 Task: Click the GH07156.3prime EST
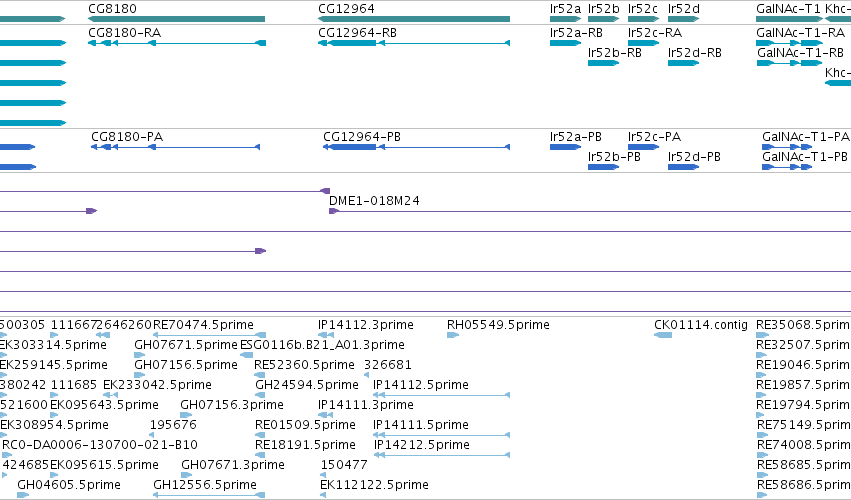coord(186,415)
